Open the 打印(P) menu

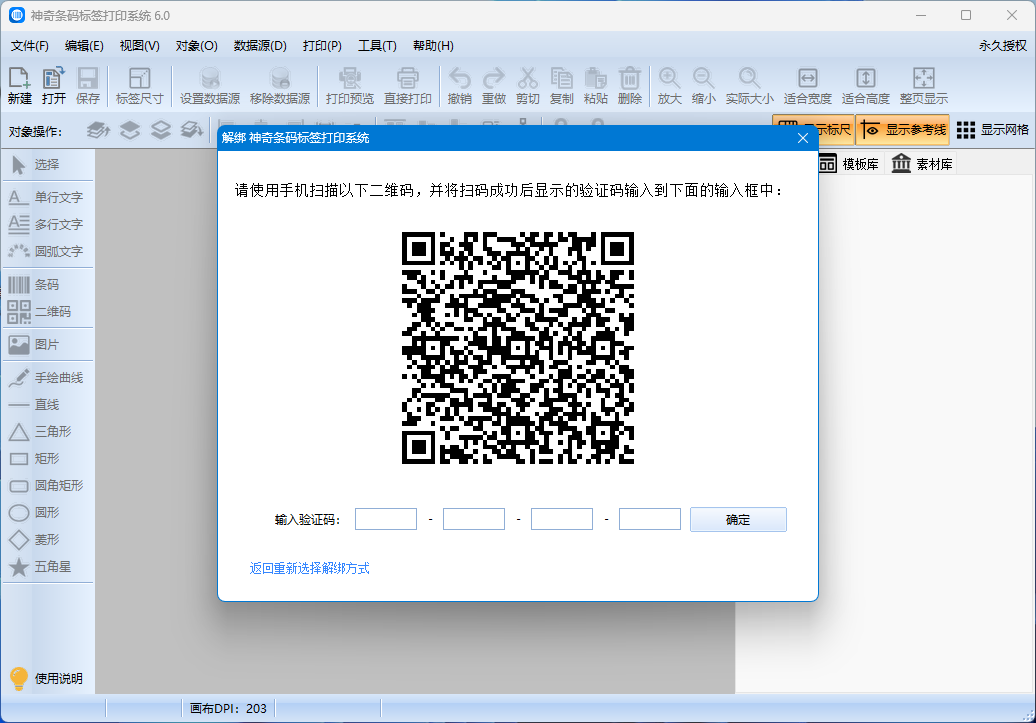point(322,46)
